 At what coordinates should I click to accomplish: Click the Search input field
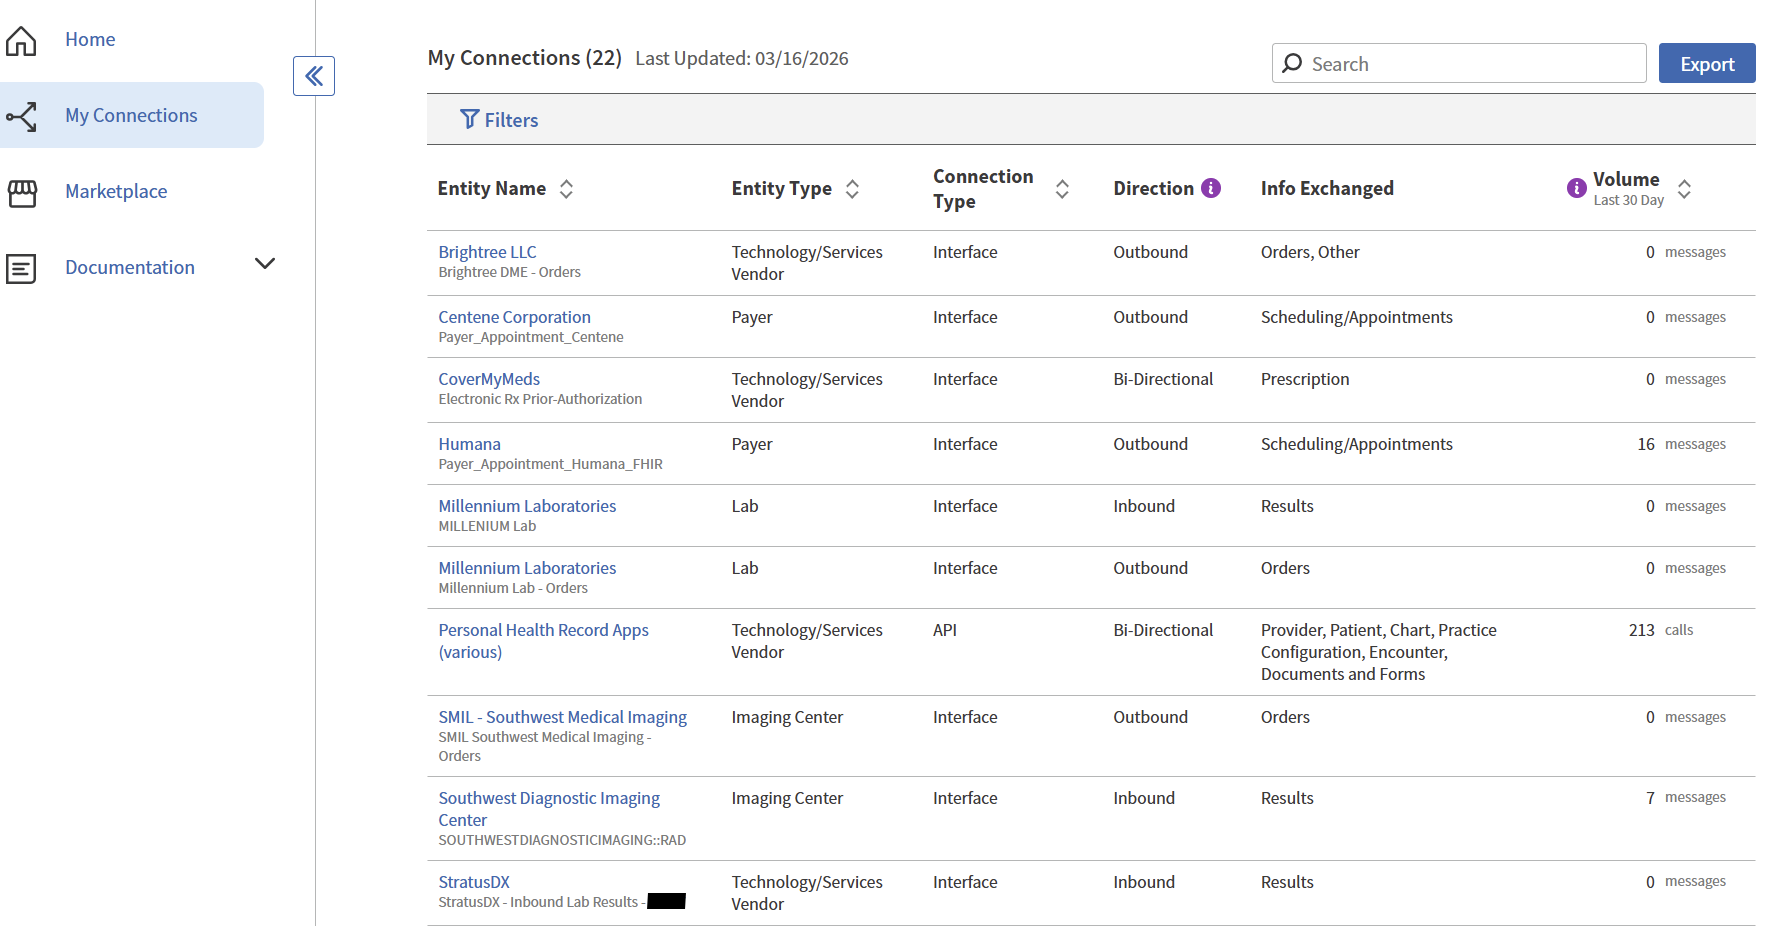[1470, 64]
